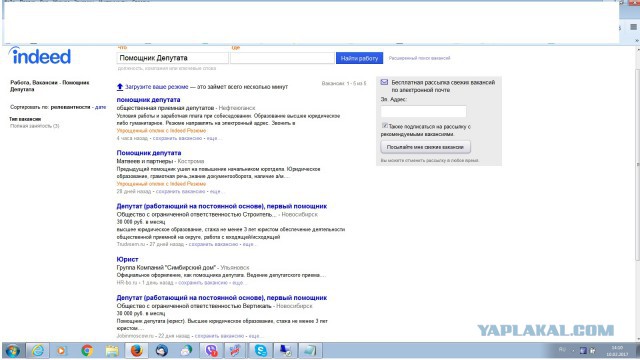Open Internet Explorer from the taskbar
Viewport: 640px width, 360px height.
38,351
